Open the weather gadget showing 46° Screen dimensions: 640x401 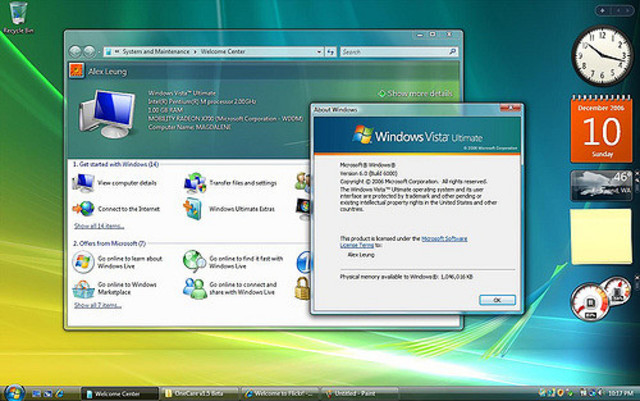coord(602,186)
